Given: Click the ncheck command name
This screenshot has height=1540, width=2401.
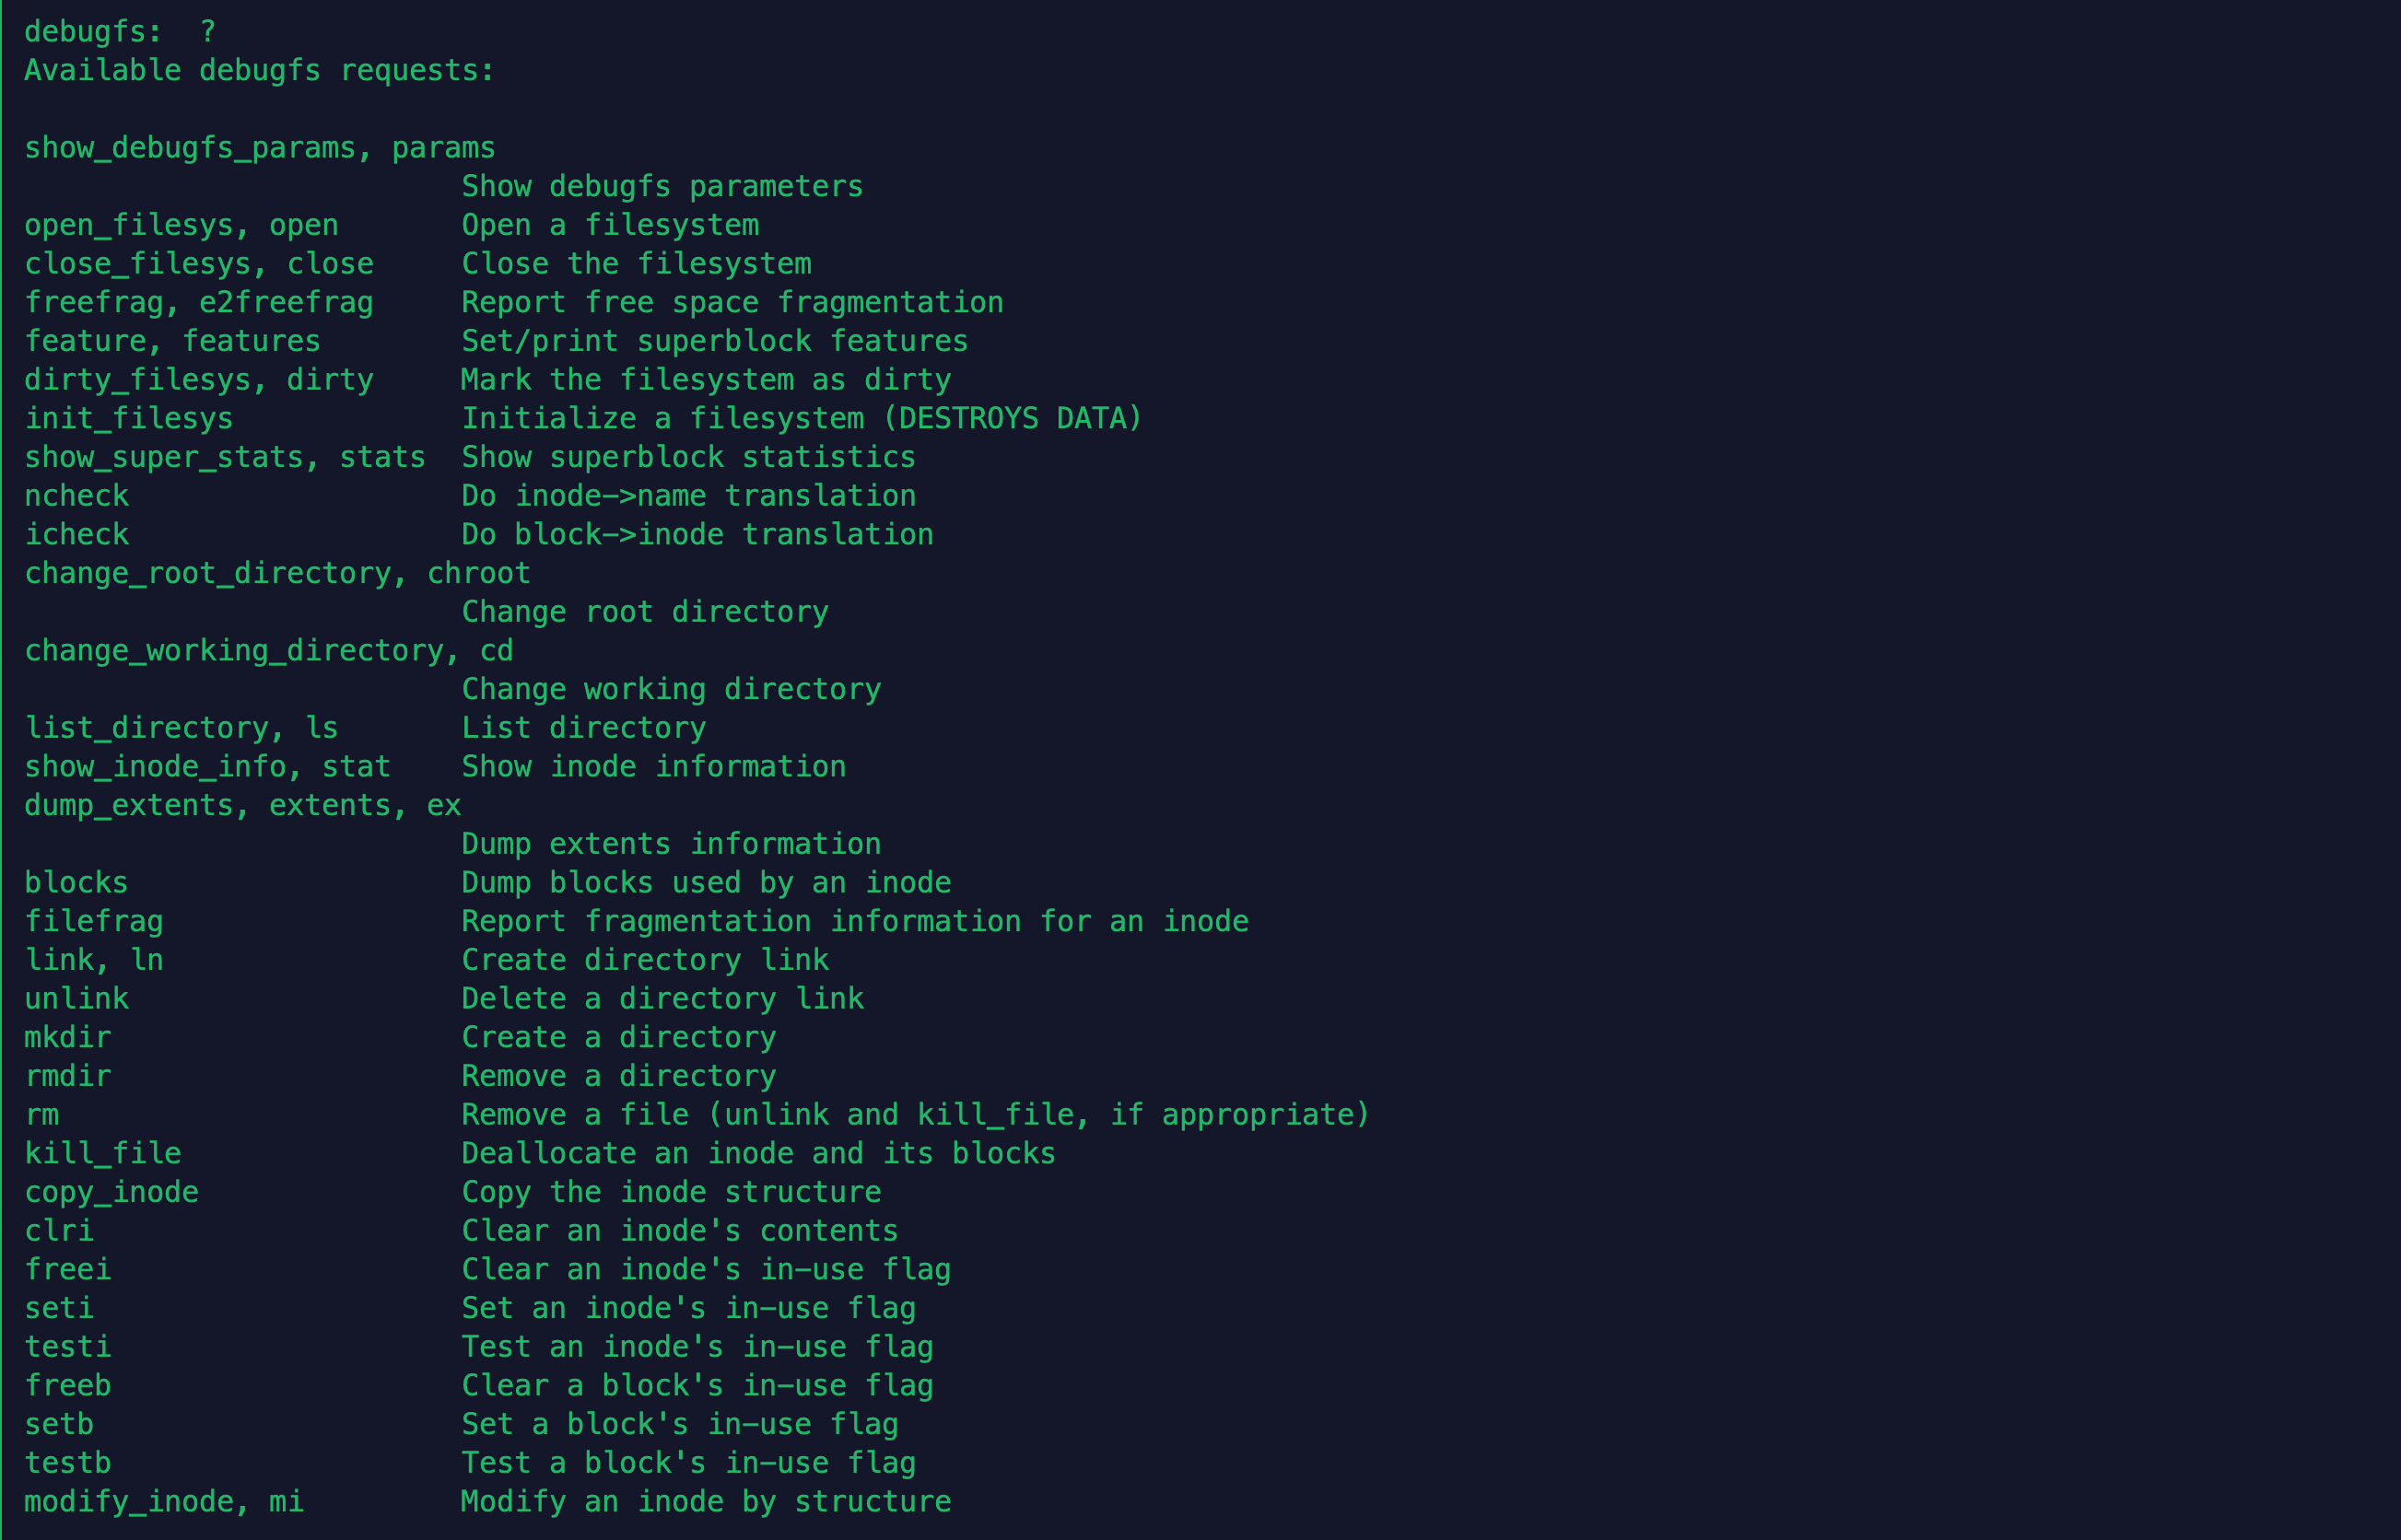Looking at the screenshot, I should tap(76, 496).
